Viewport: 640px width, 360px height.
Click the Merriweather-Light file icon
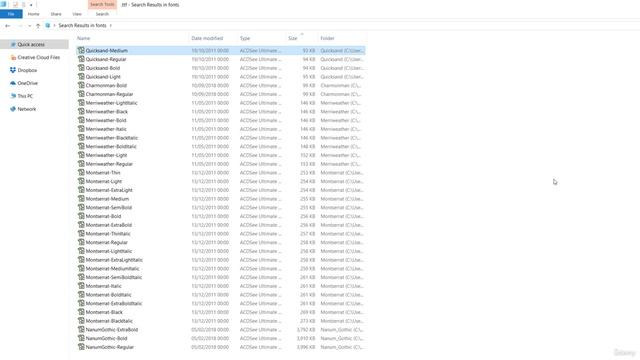click(x=81, y=155)
